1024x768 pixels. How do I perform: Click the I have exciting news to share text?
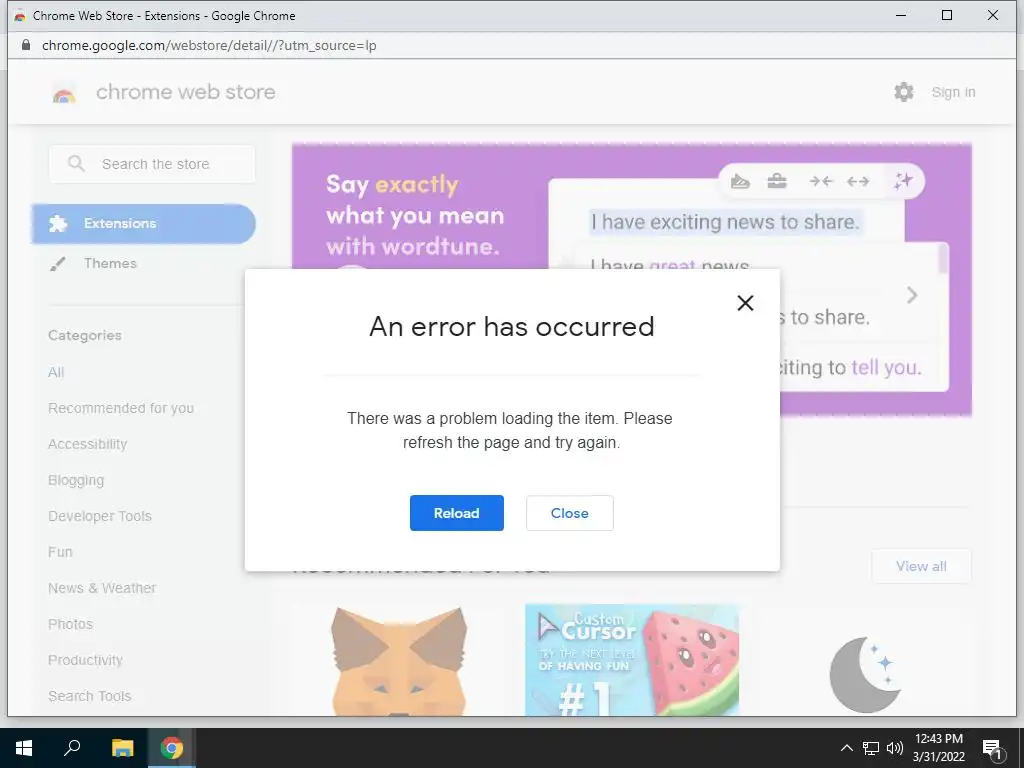725,222
